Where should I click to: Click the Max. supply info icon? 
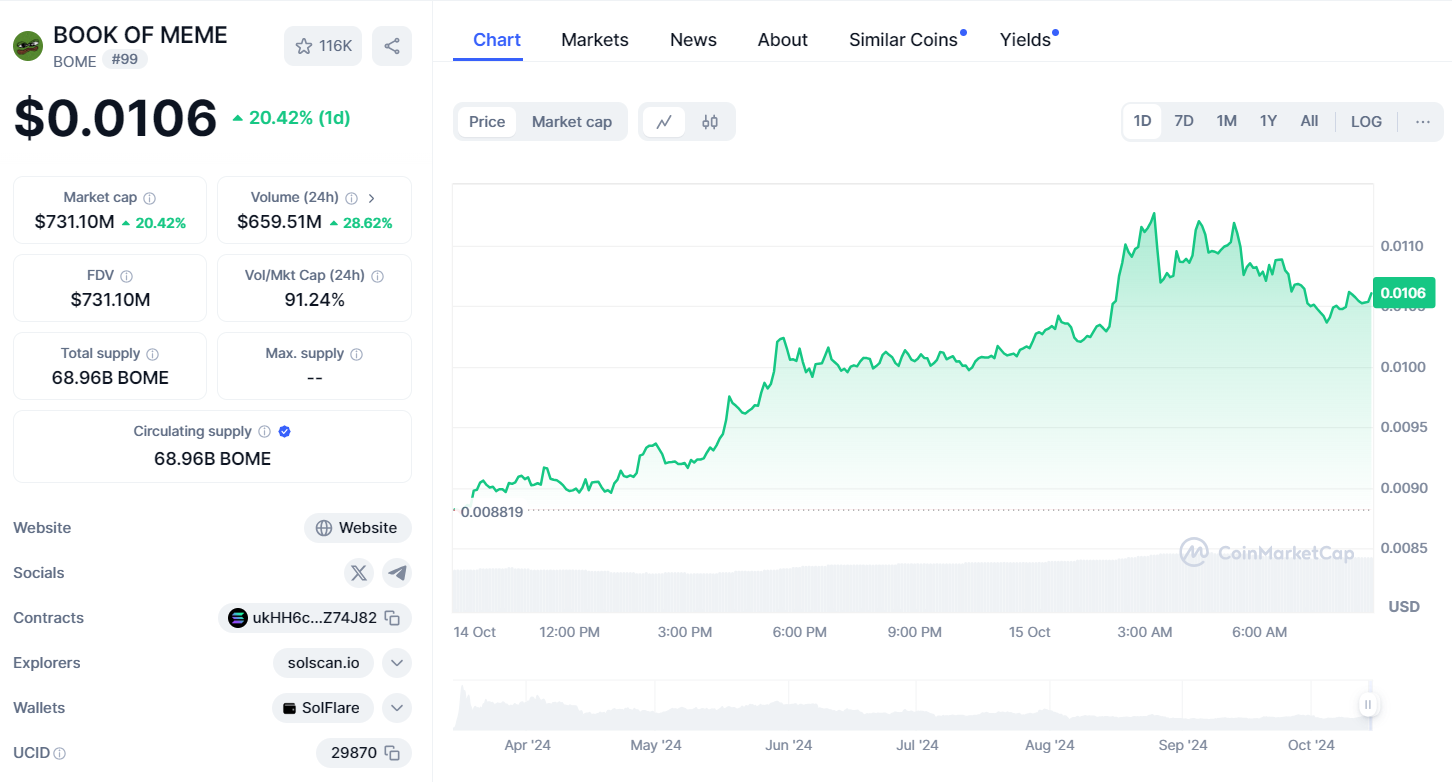pyautogui.click(x=356, y=354)
